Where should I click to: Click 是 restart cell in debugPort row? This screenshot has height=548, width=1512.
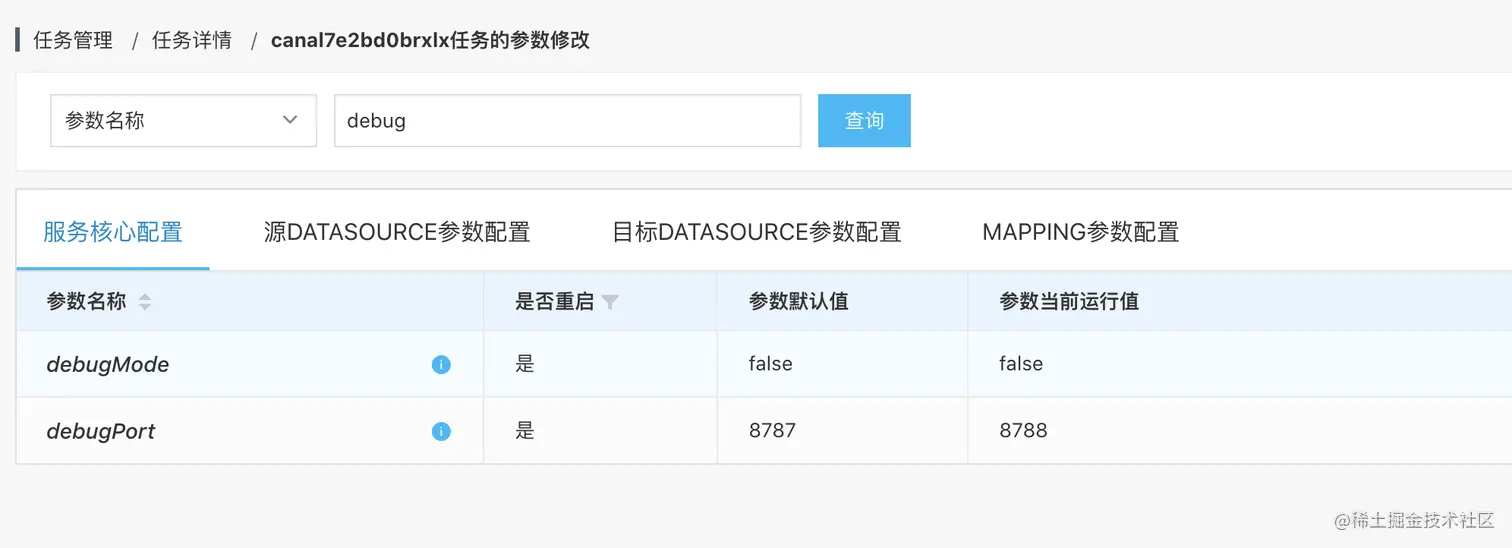pyautogui.click(x=525, y=431)
